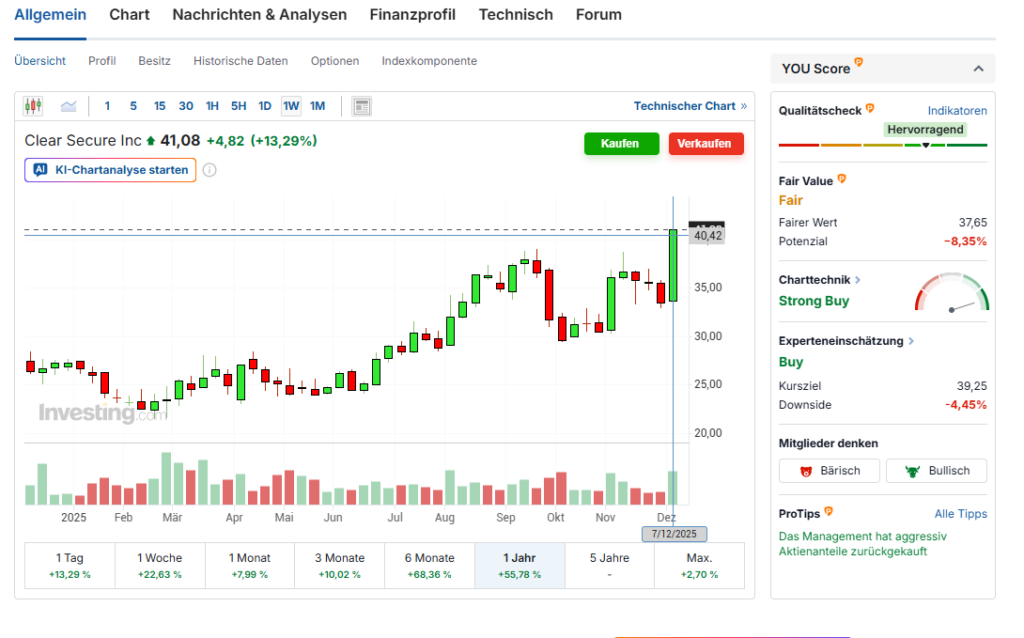Click the bear icon Bärisch button
1024x638 pixels.
pyautogui.click(x=829, y=471)
